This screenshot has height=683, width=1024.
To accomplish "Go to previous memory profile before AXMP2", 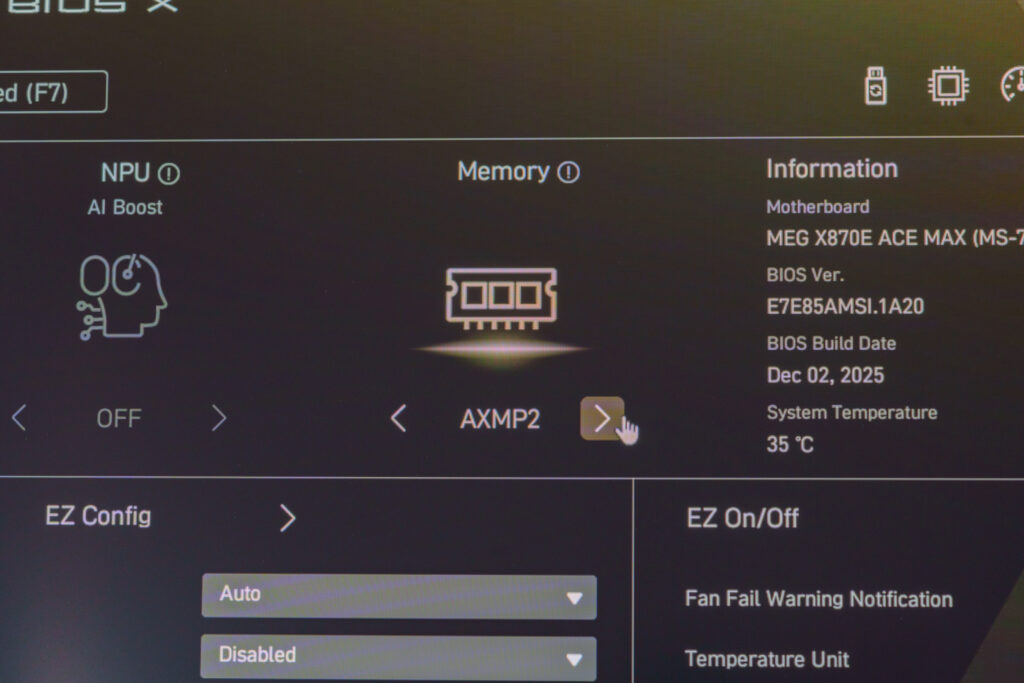I will [398, 418].
